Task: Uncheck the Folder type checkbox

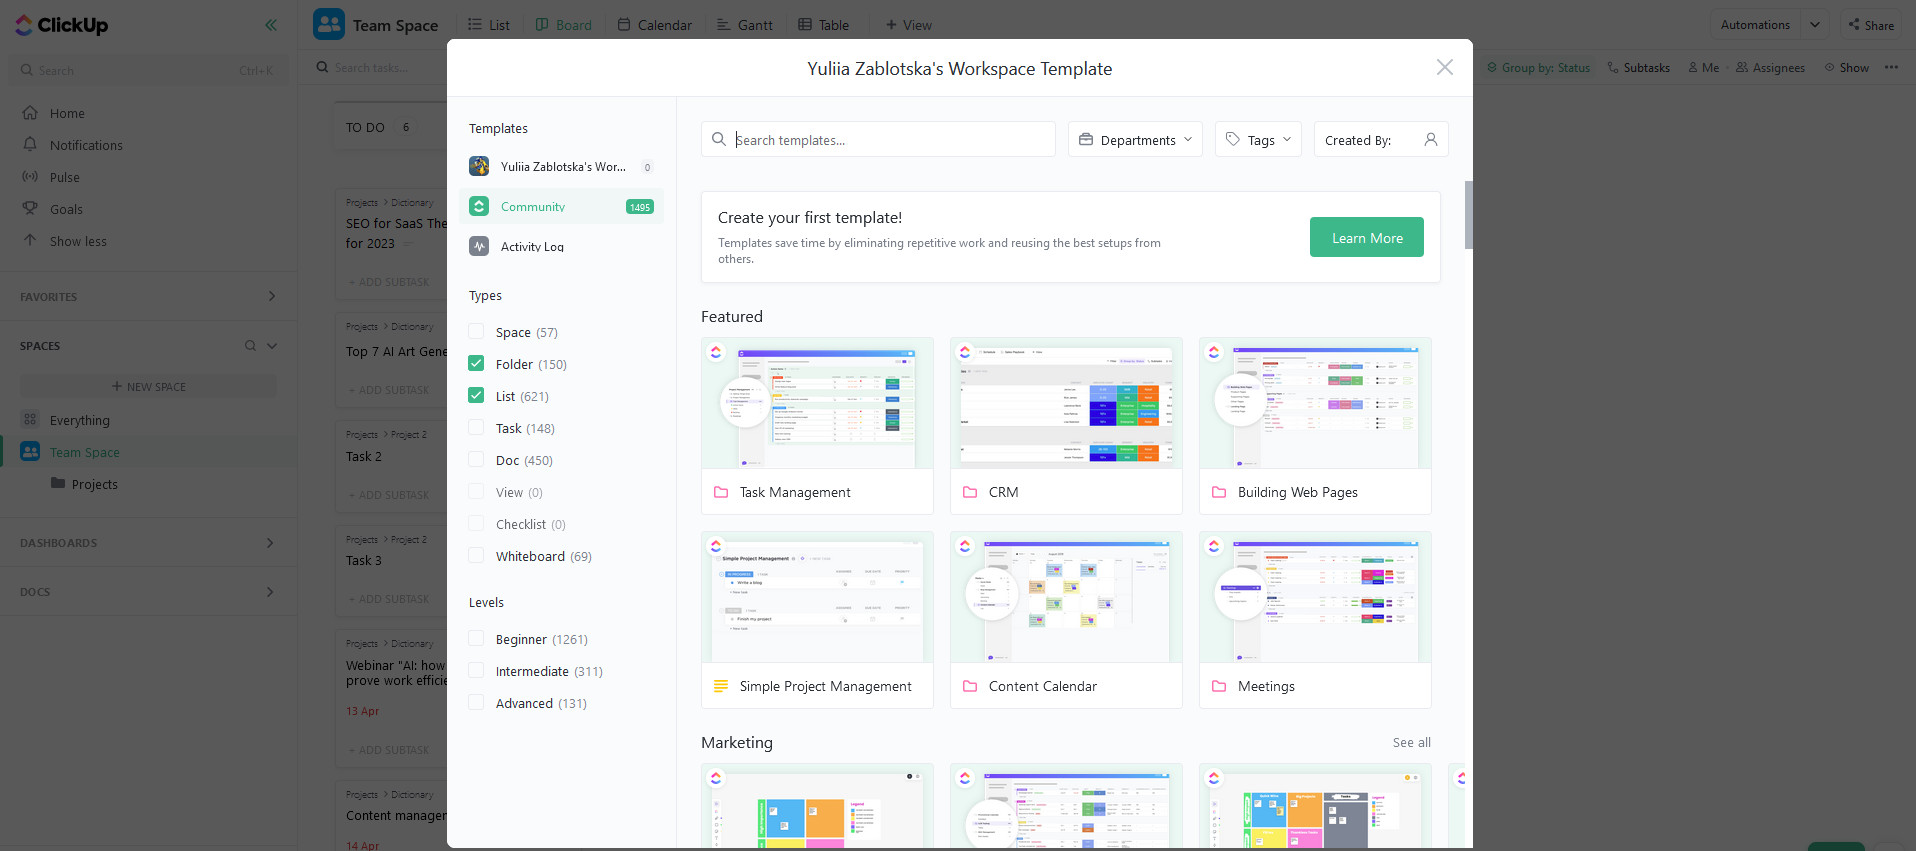Action: (x=476, y=363)
